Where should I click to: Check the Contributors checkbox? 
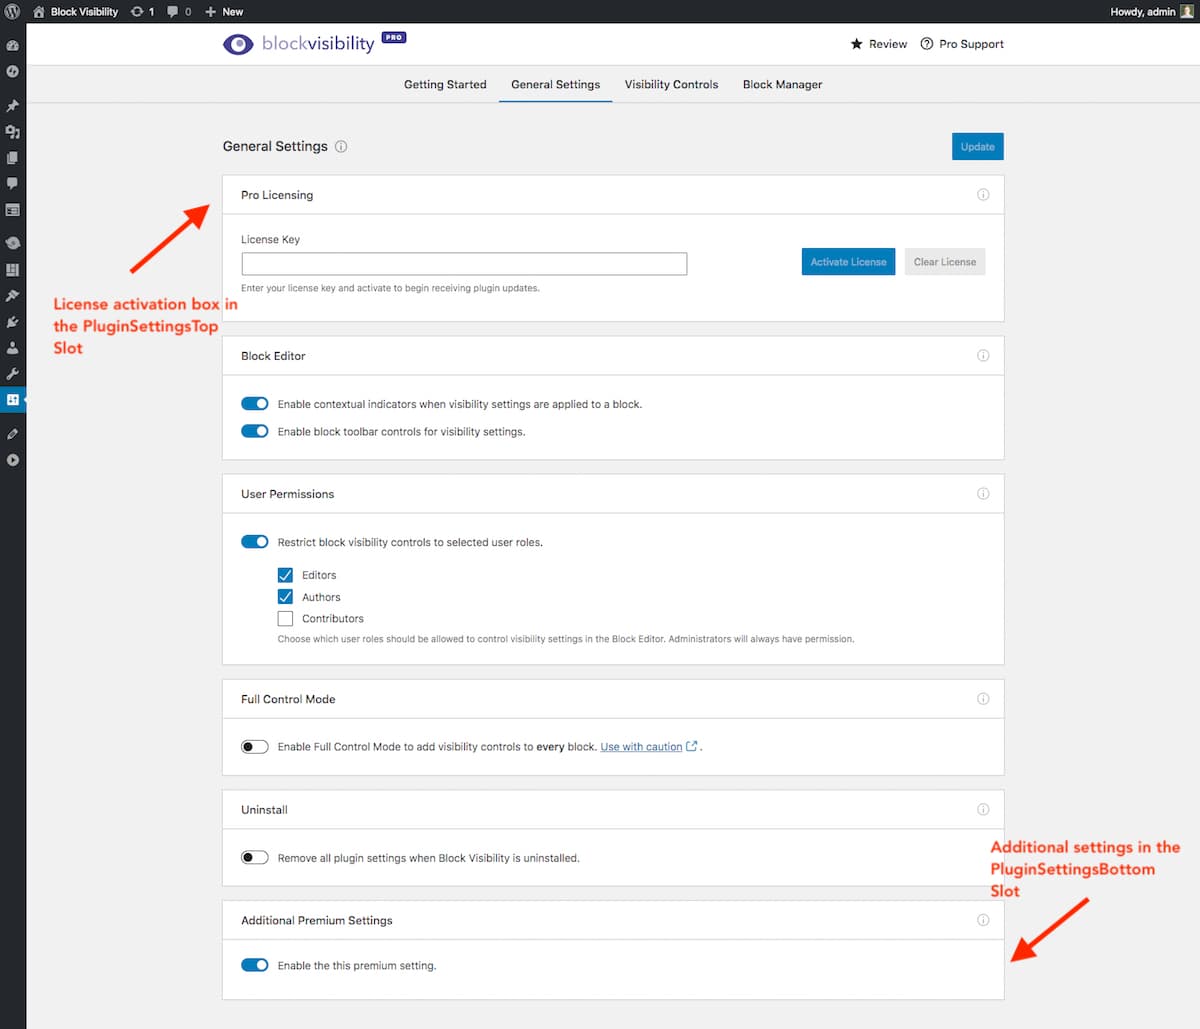286,619
